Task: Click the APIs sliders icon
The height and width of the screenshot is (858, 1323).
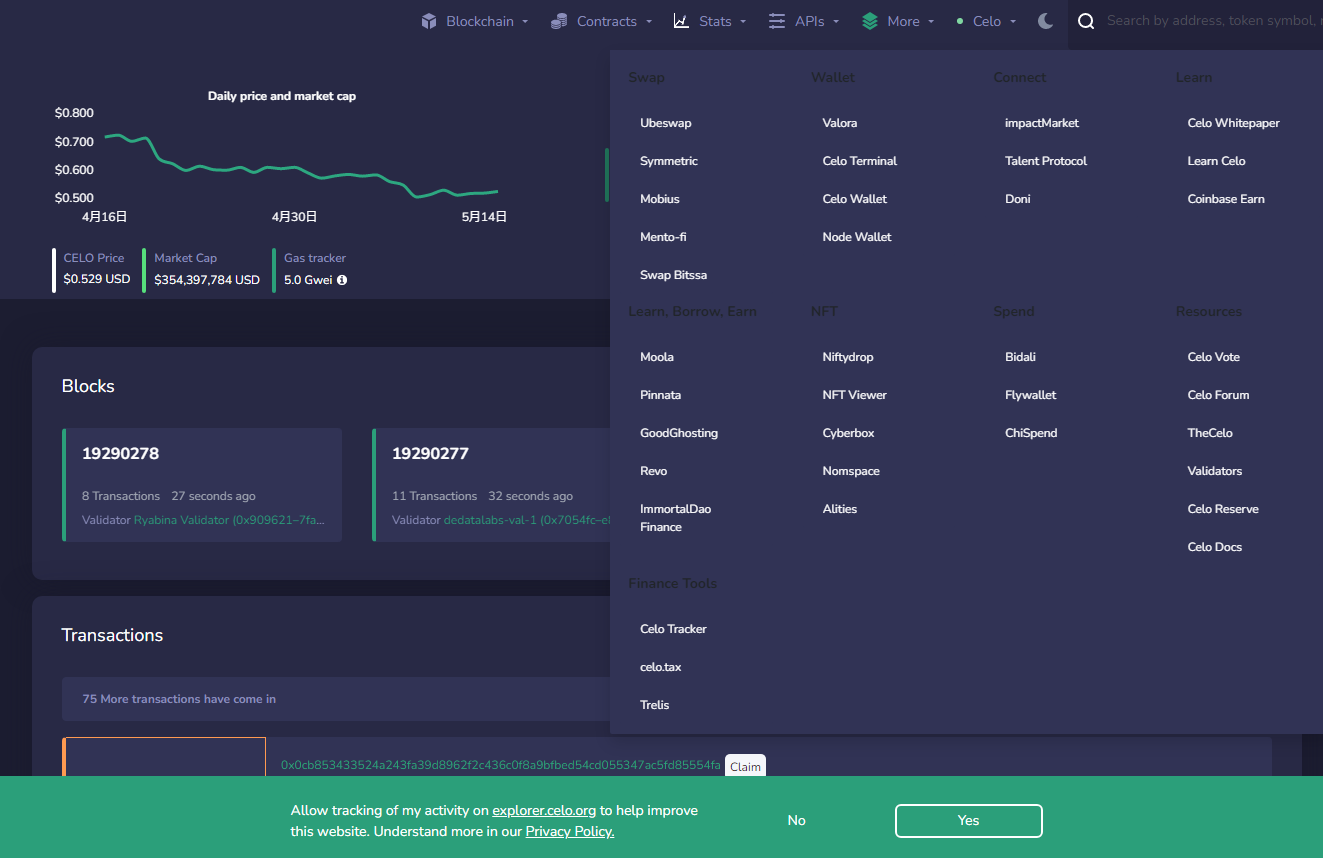Action: tap(777, 21)
